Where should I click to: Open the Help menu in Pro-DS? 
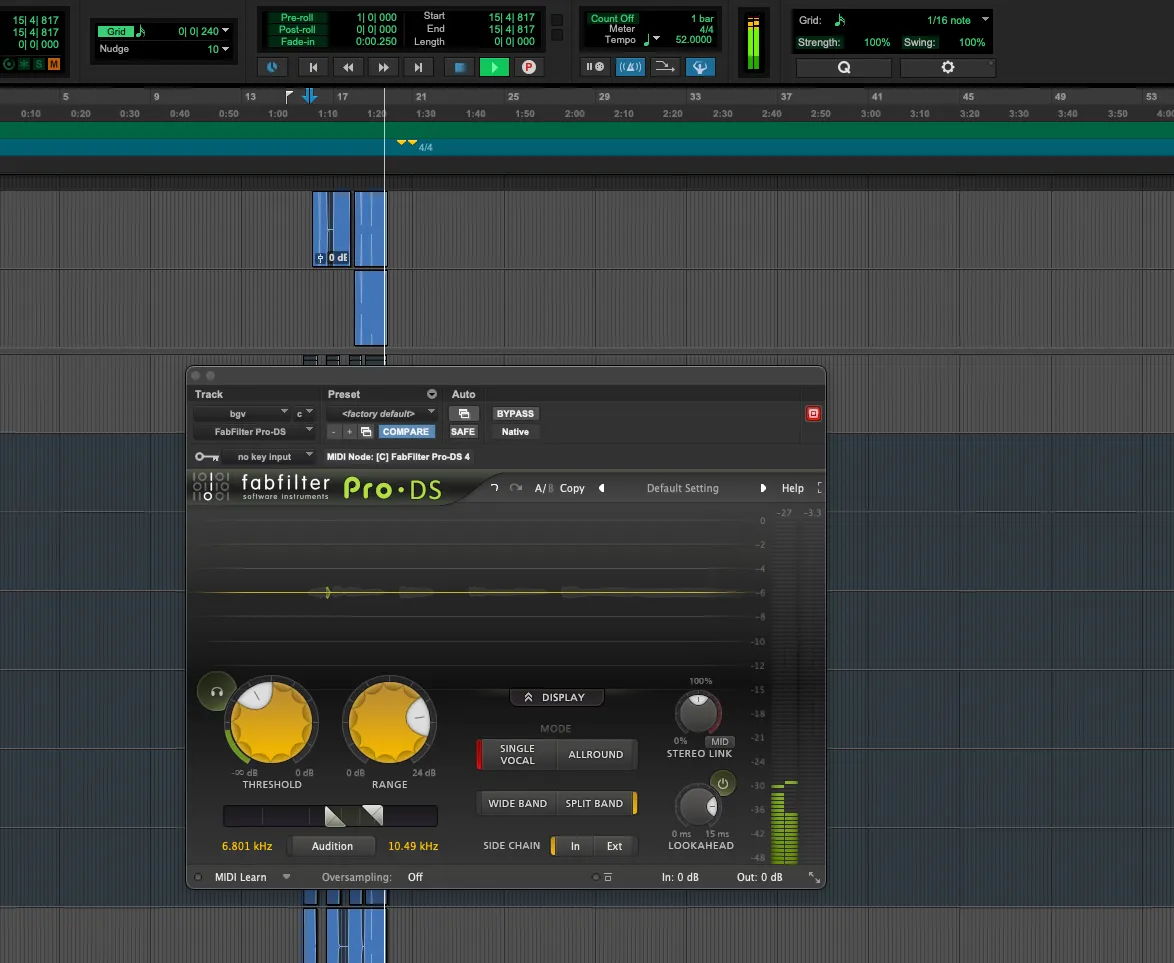click(792, 488)
